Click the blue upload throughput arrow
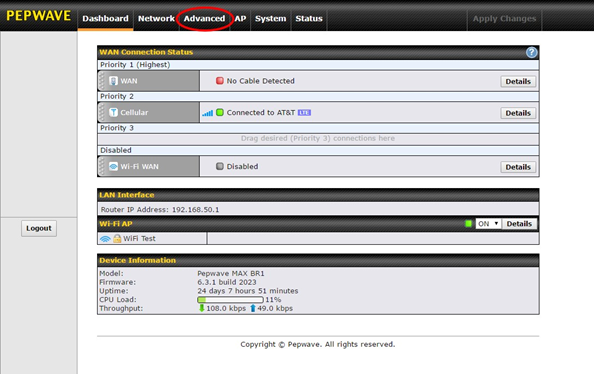Image resolution: width=594 pixels, height=374 pixels. [253, 308]
